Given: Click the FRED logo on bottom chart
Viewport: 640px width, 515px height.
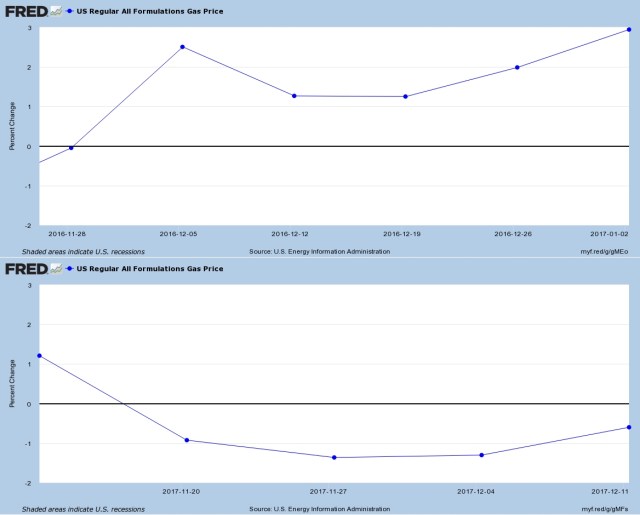Looking at the screenshot, I should (25, 269).
